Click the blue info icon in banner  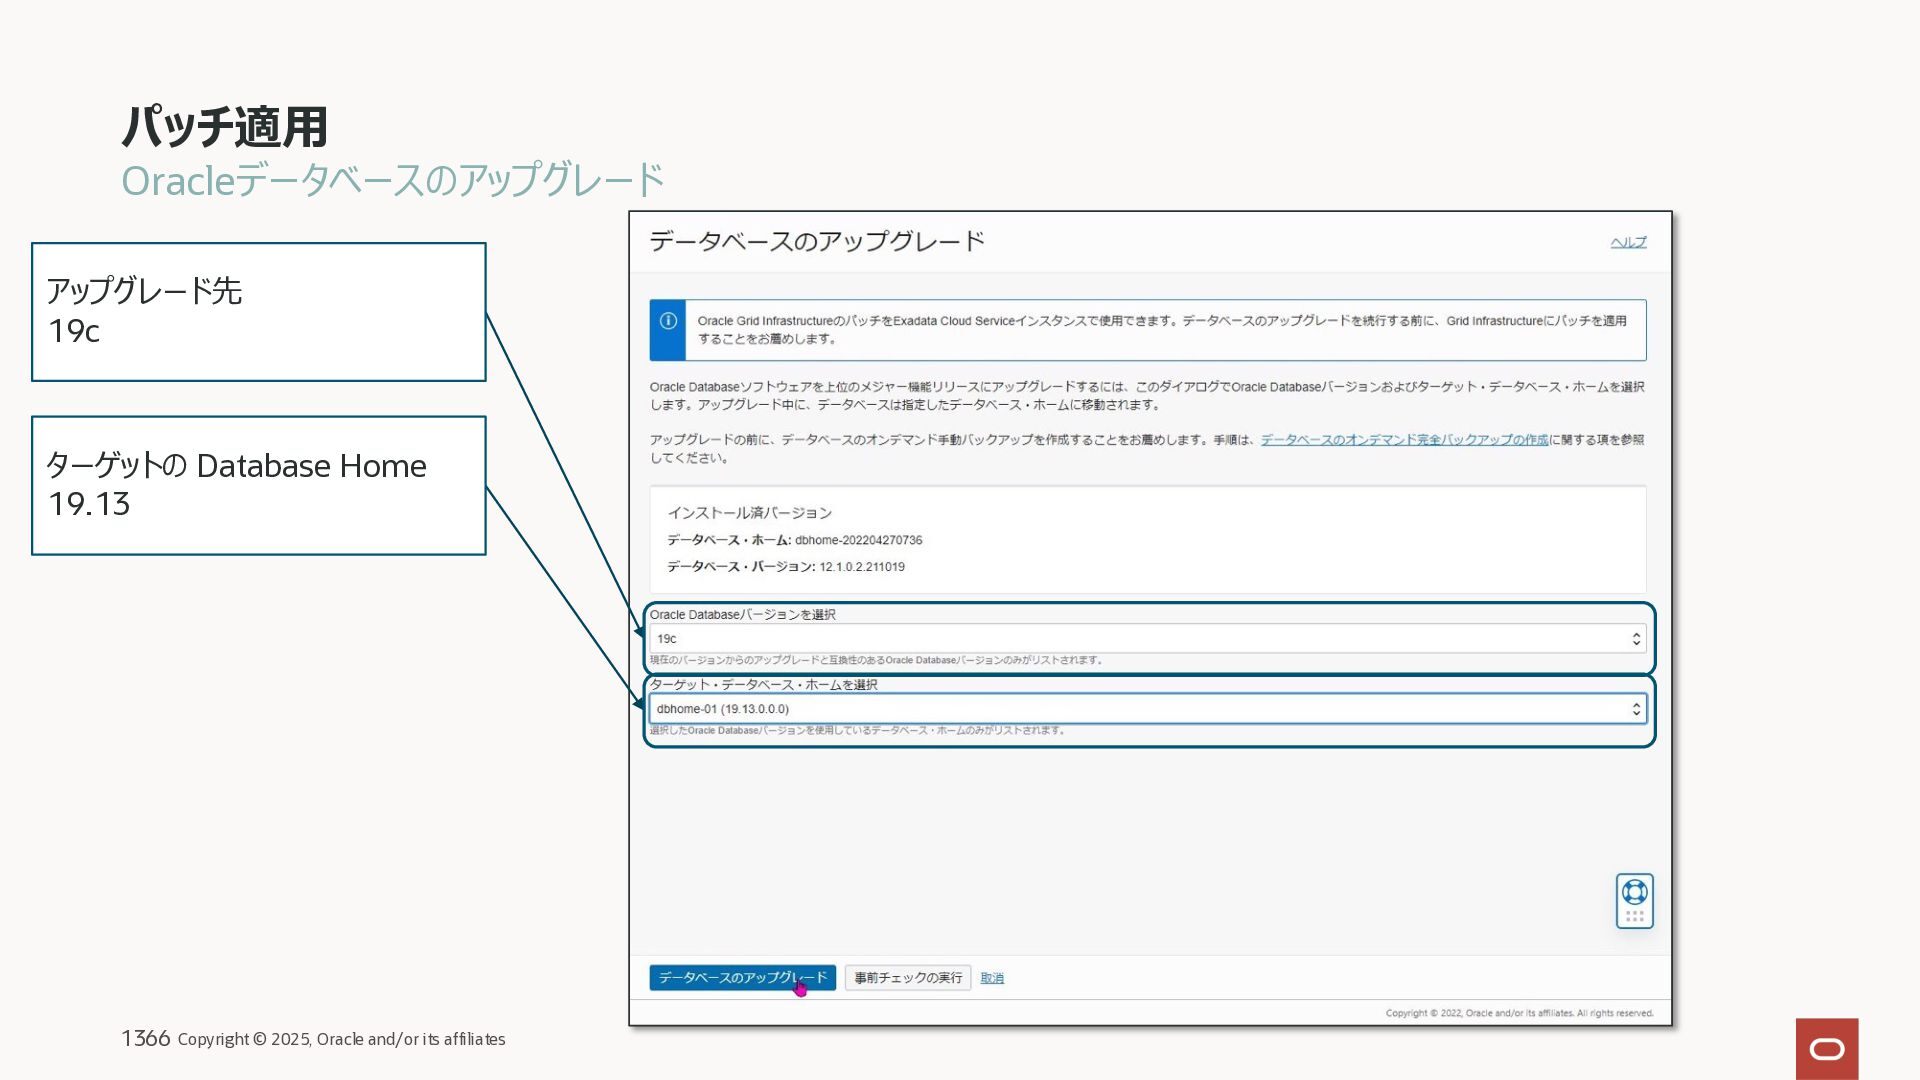[x=668, y=321]
